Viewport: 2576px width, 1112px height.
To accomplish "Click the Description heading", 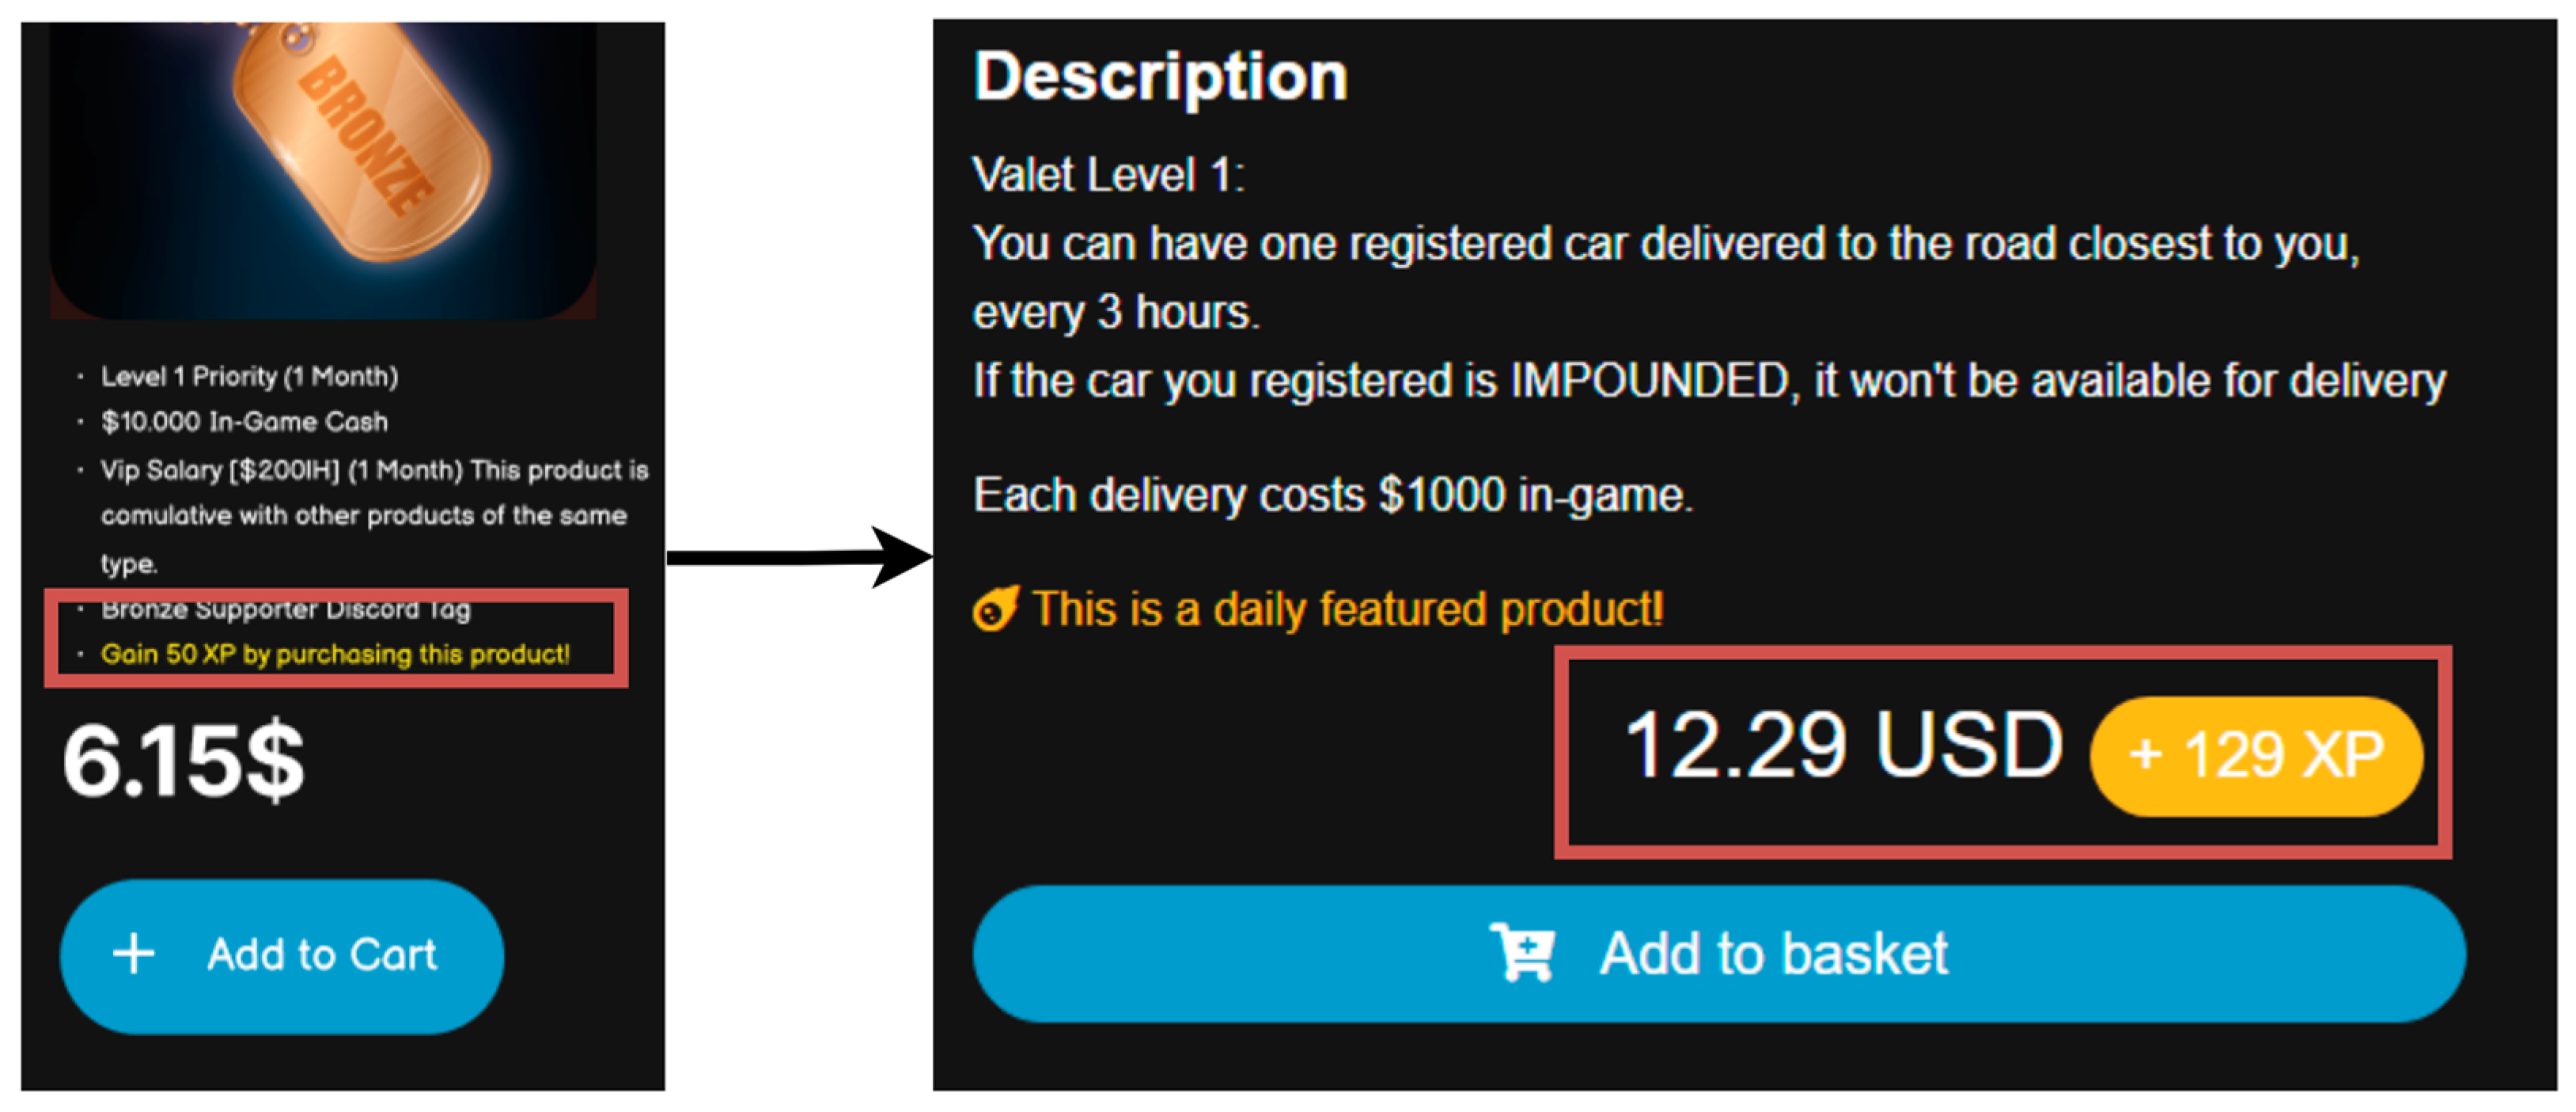I will [1160, 76].
